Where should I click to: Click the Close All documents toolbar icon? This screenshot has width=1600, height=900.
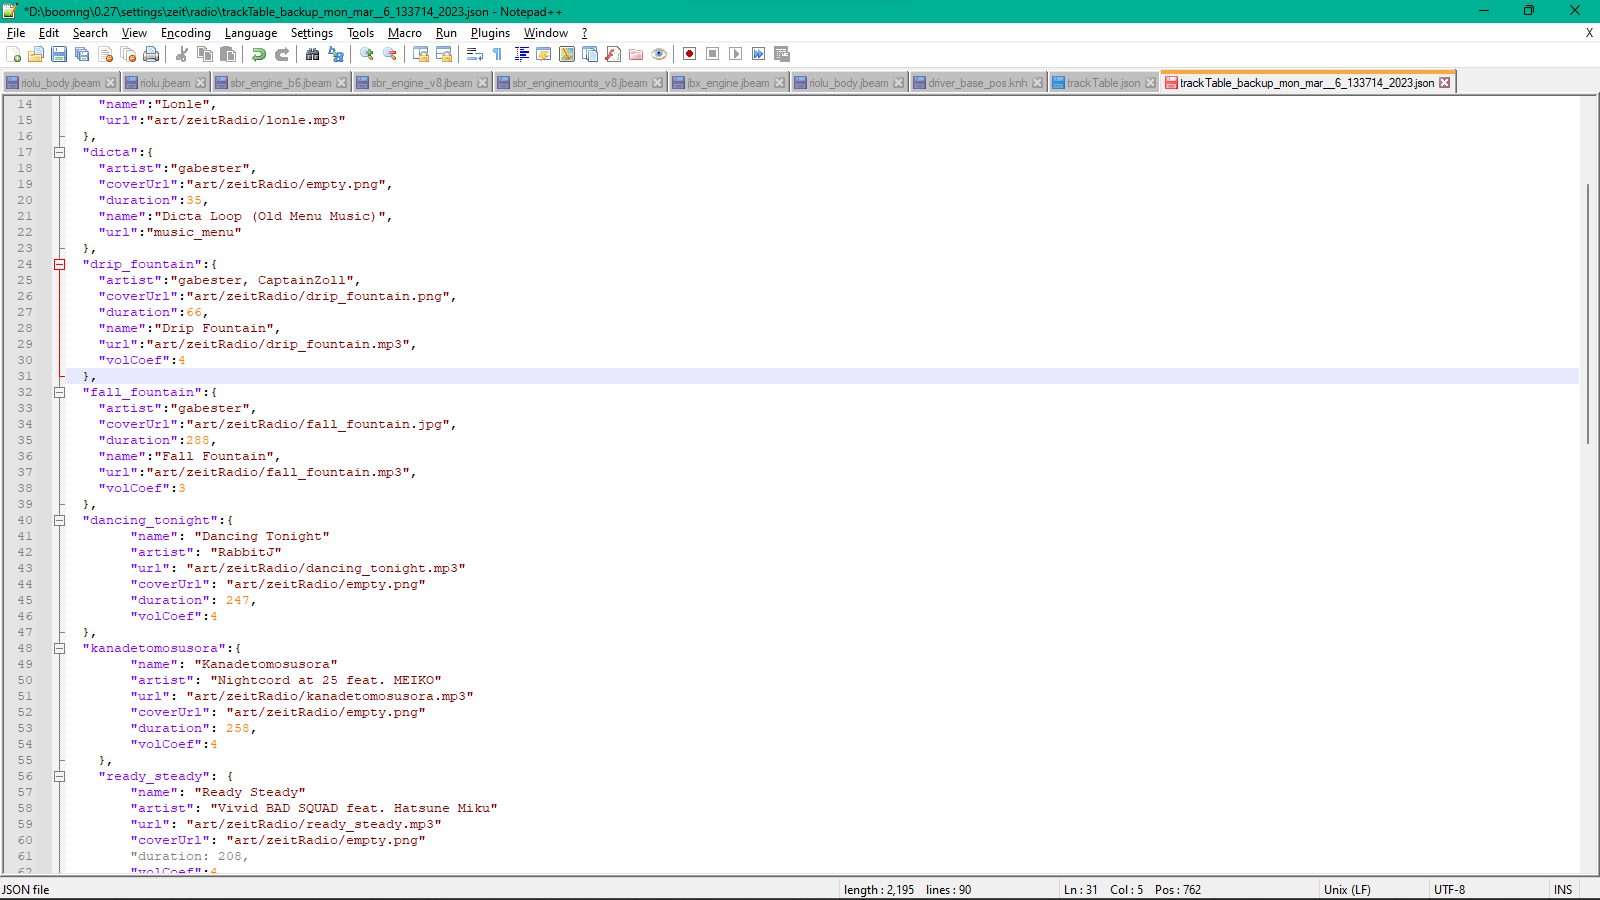(x=128, y=54)
